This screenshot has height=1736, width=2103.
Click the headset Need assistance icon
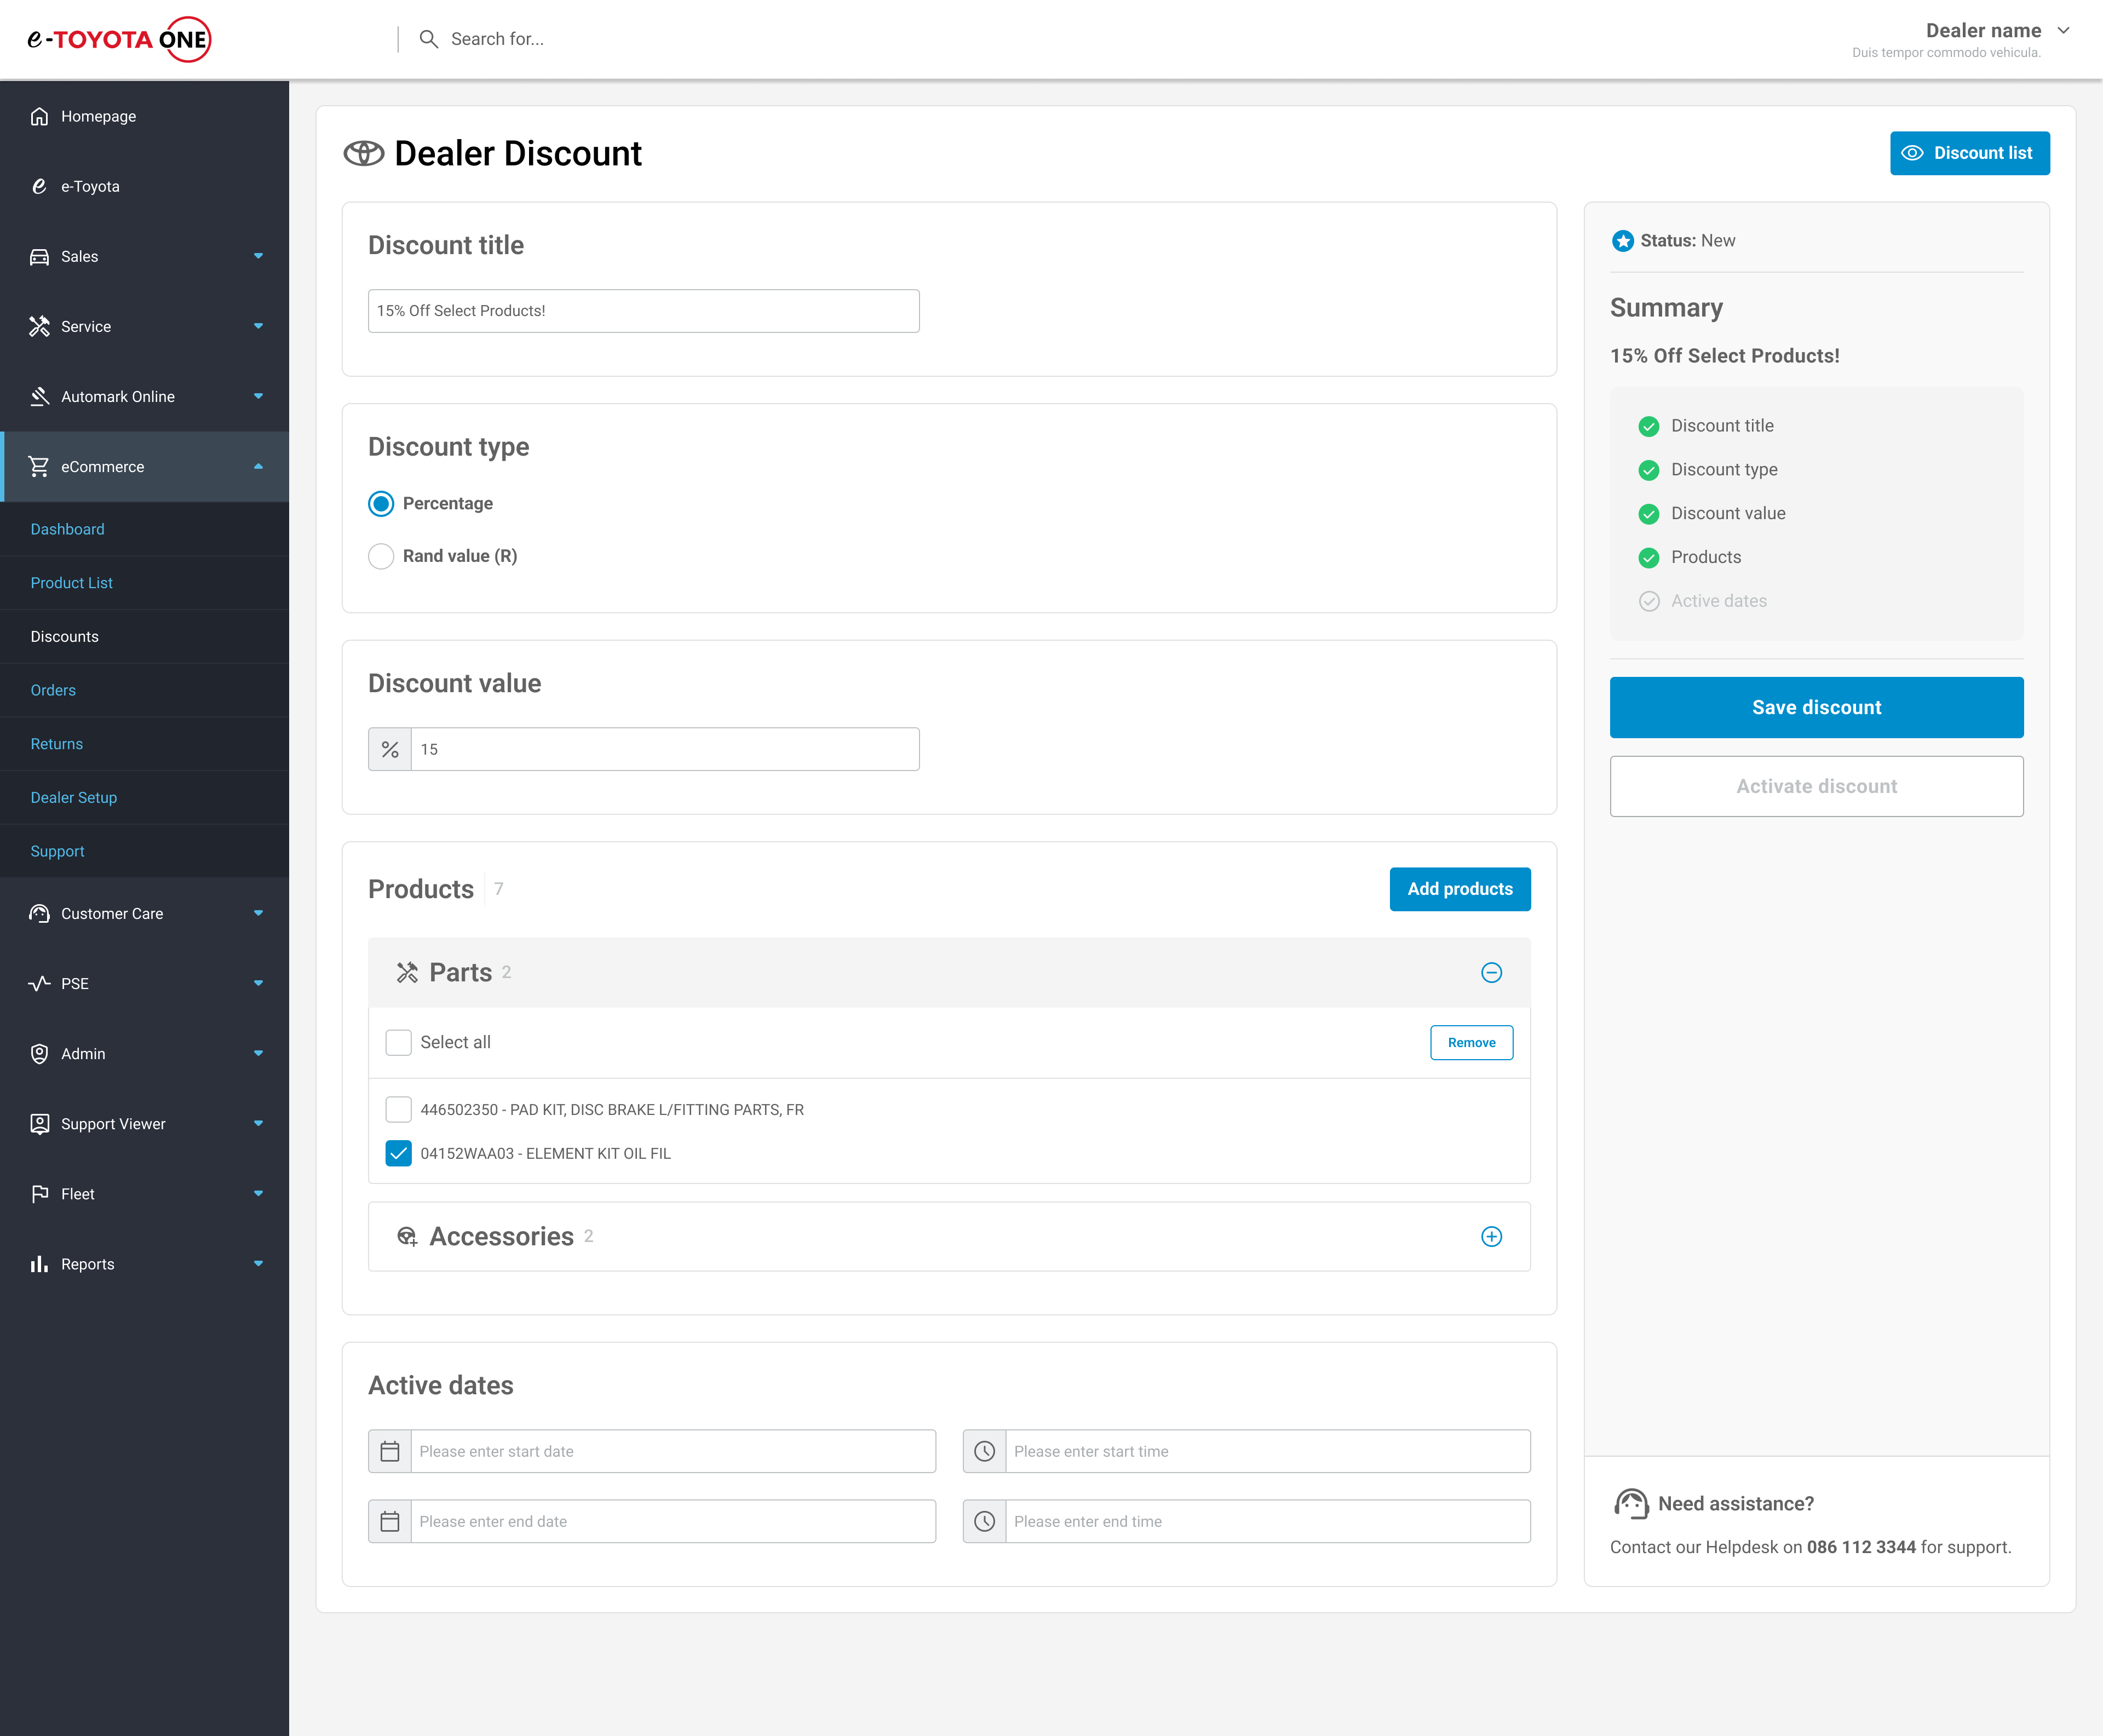point(1631,1503)
